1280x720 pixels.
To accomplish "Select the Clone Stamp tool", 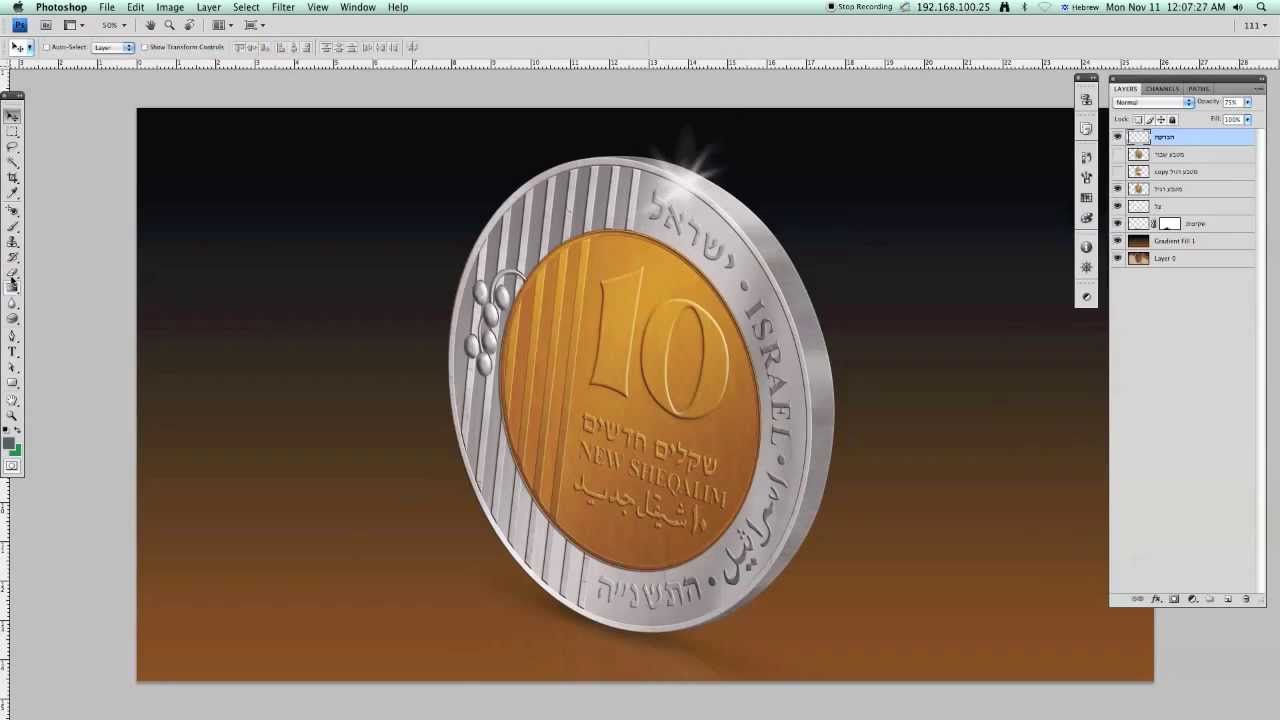I will click(x=12, y=241).
